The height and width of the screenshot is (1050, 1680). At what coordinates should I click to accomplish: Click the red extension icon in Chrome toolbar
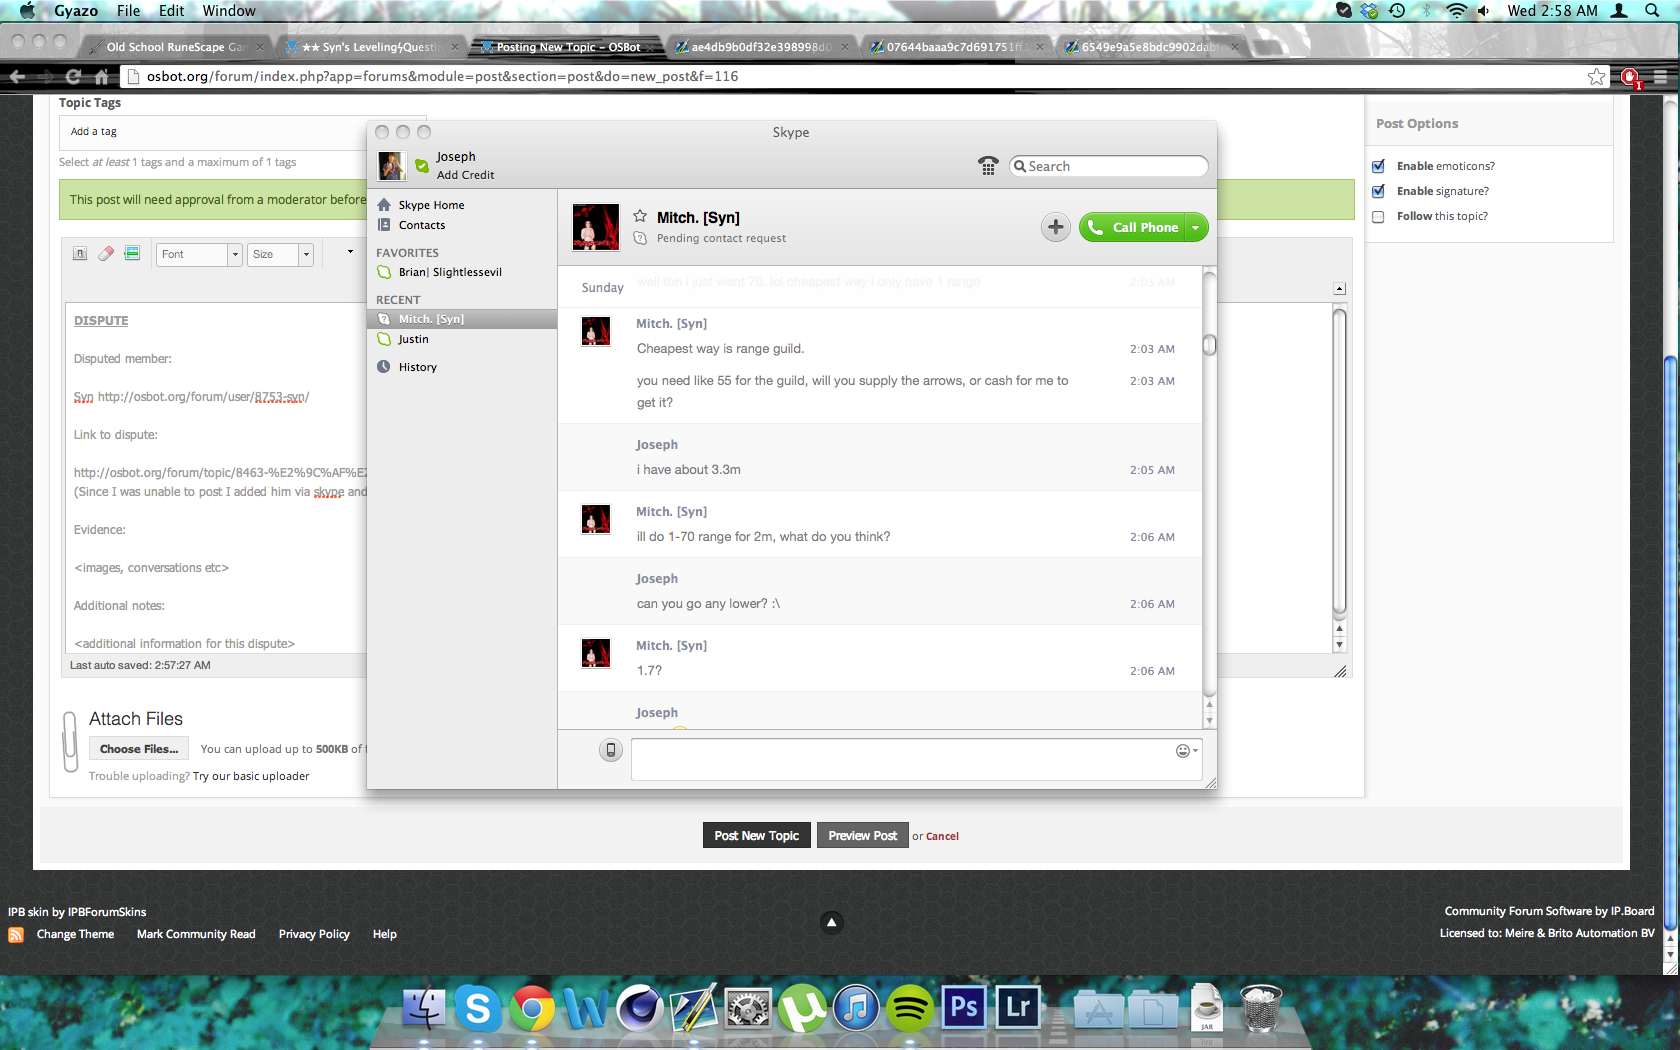pos(1630,78)
